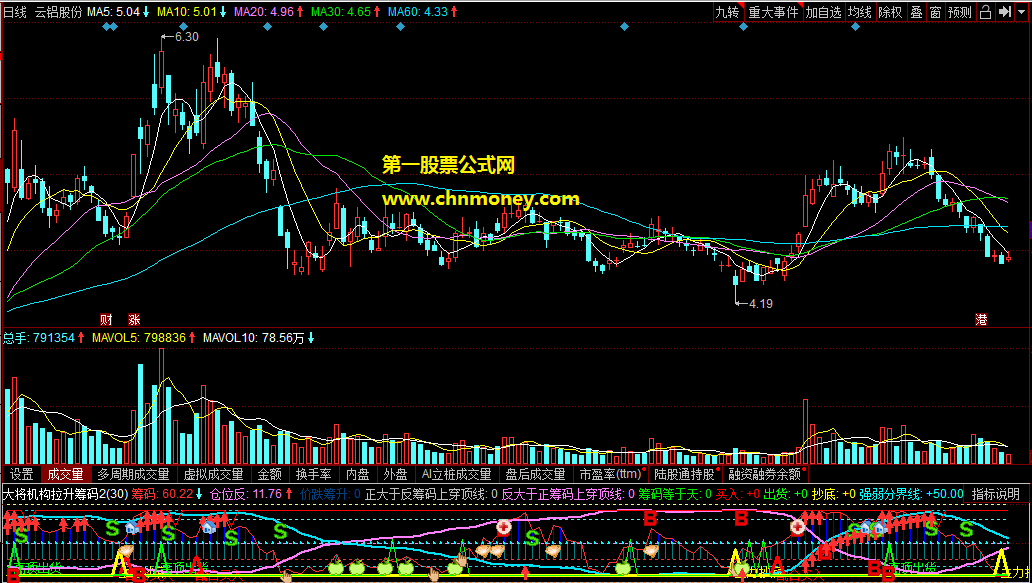The height and width of the screenshot is (583, 1032).
Task: Switch to 虚拟成交量 tab
Action: click(213, 474)
